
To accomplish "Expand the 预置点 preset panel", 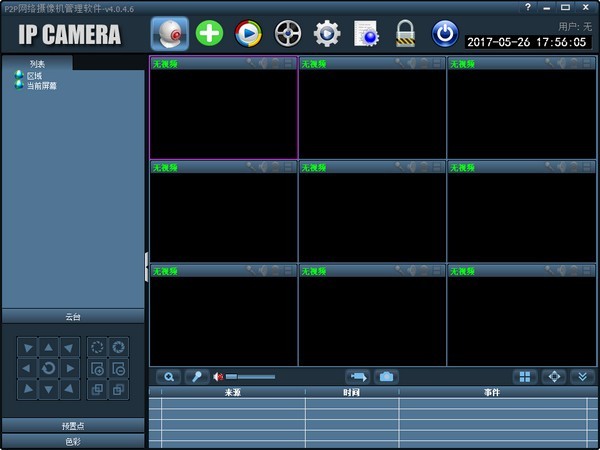I will [73, 425].
